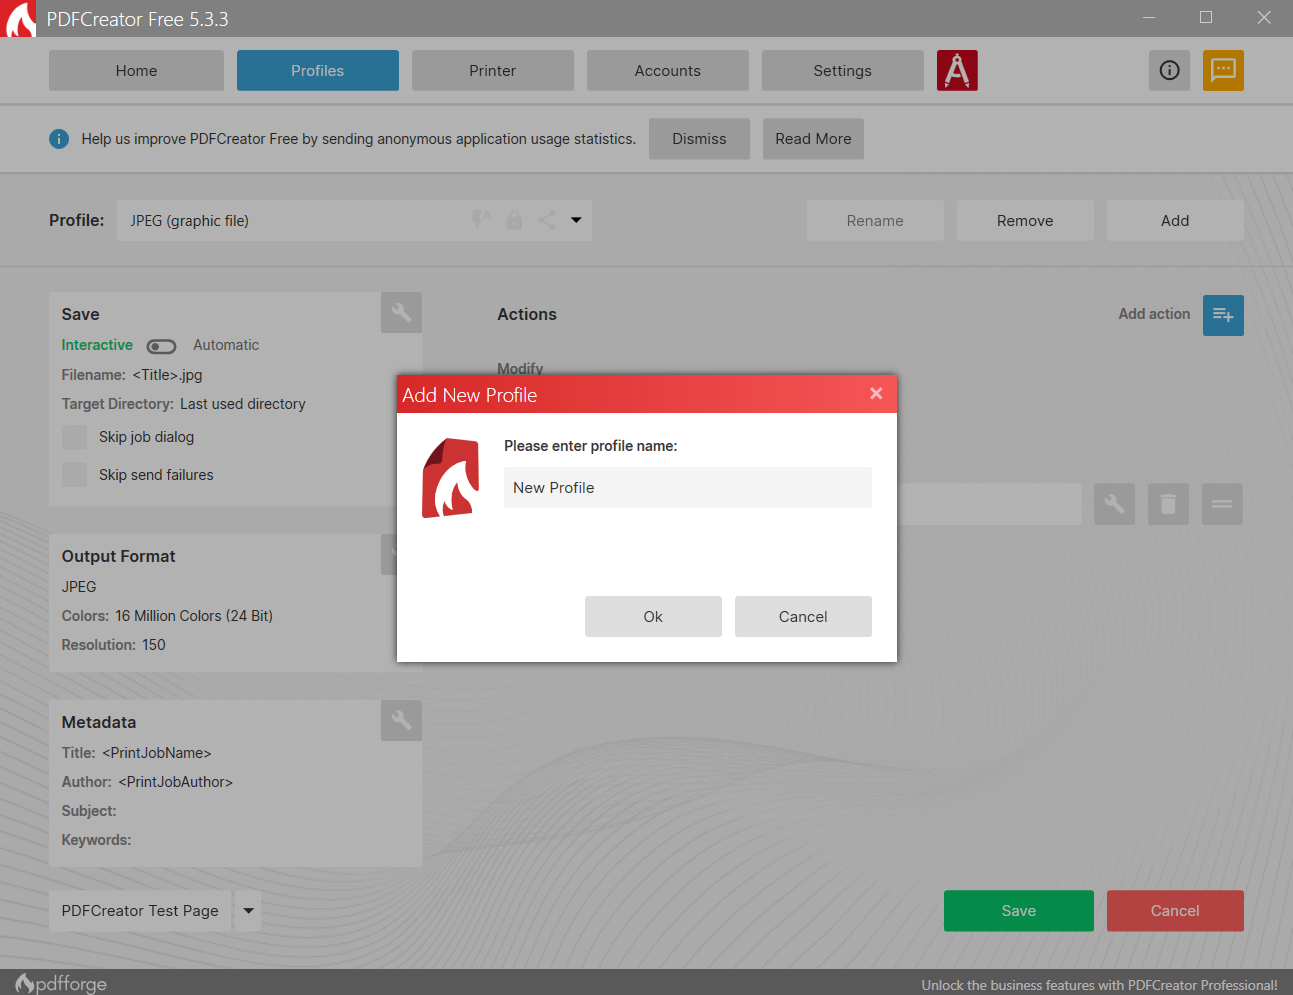Open the Unlock business features link
Image resolution: width=1293 pixels, height=995 pixels.
(1099, 985)
